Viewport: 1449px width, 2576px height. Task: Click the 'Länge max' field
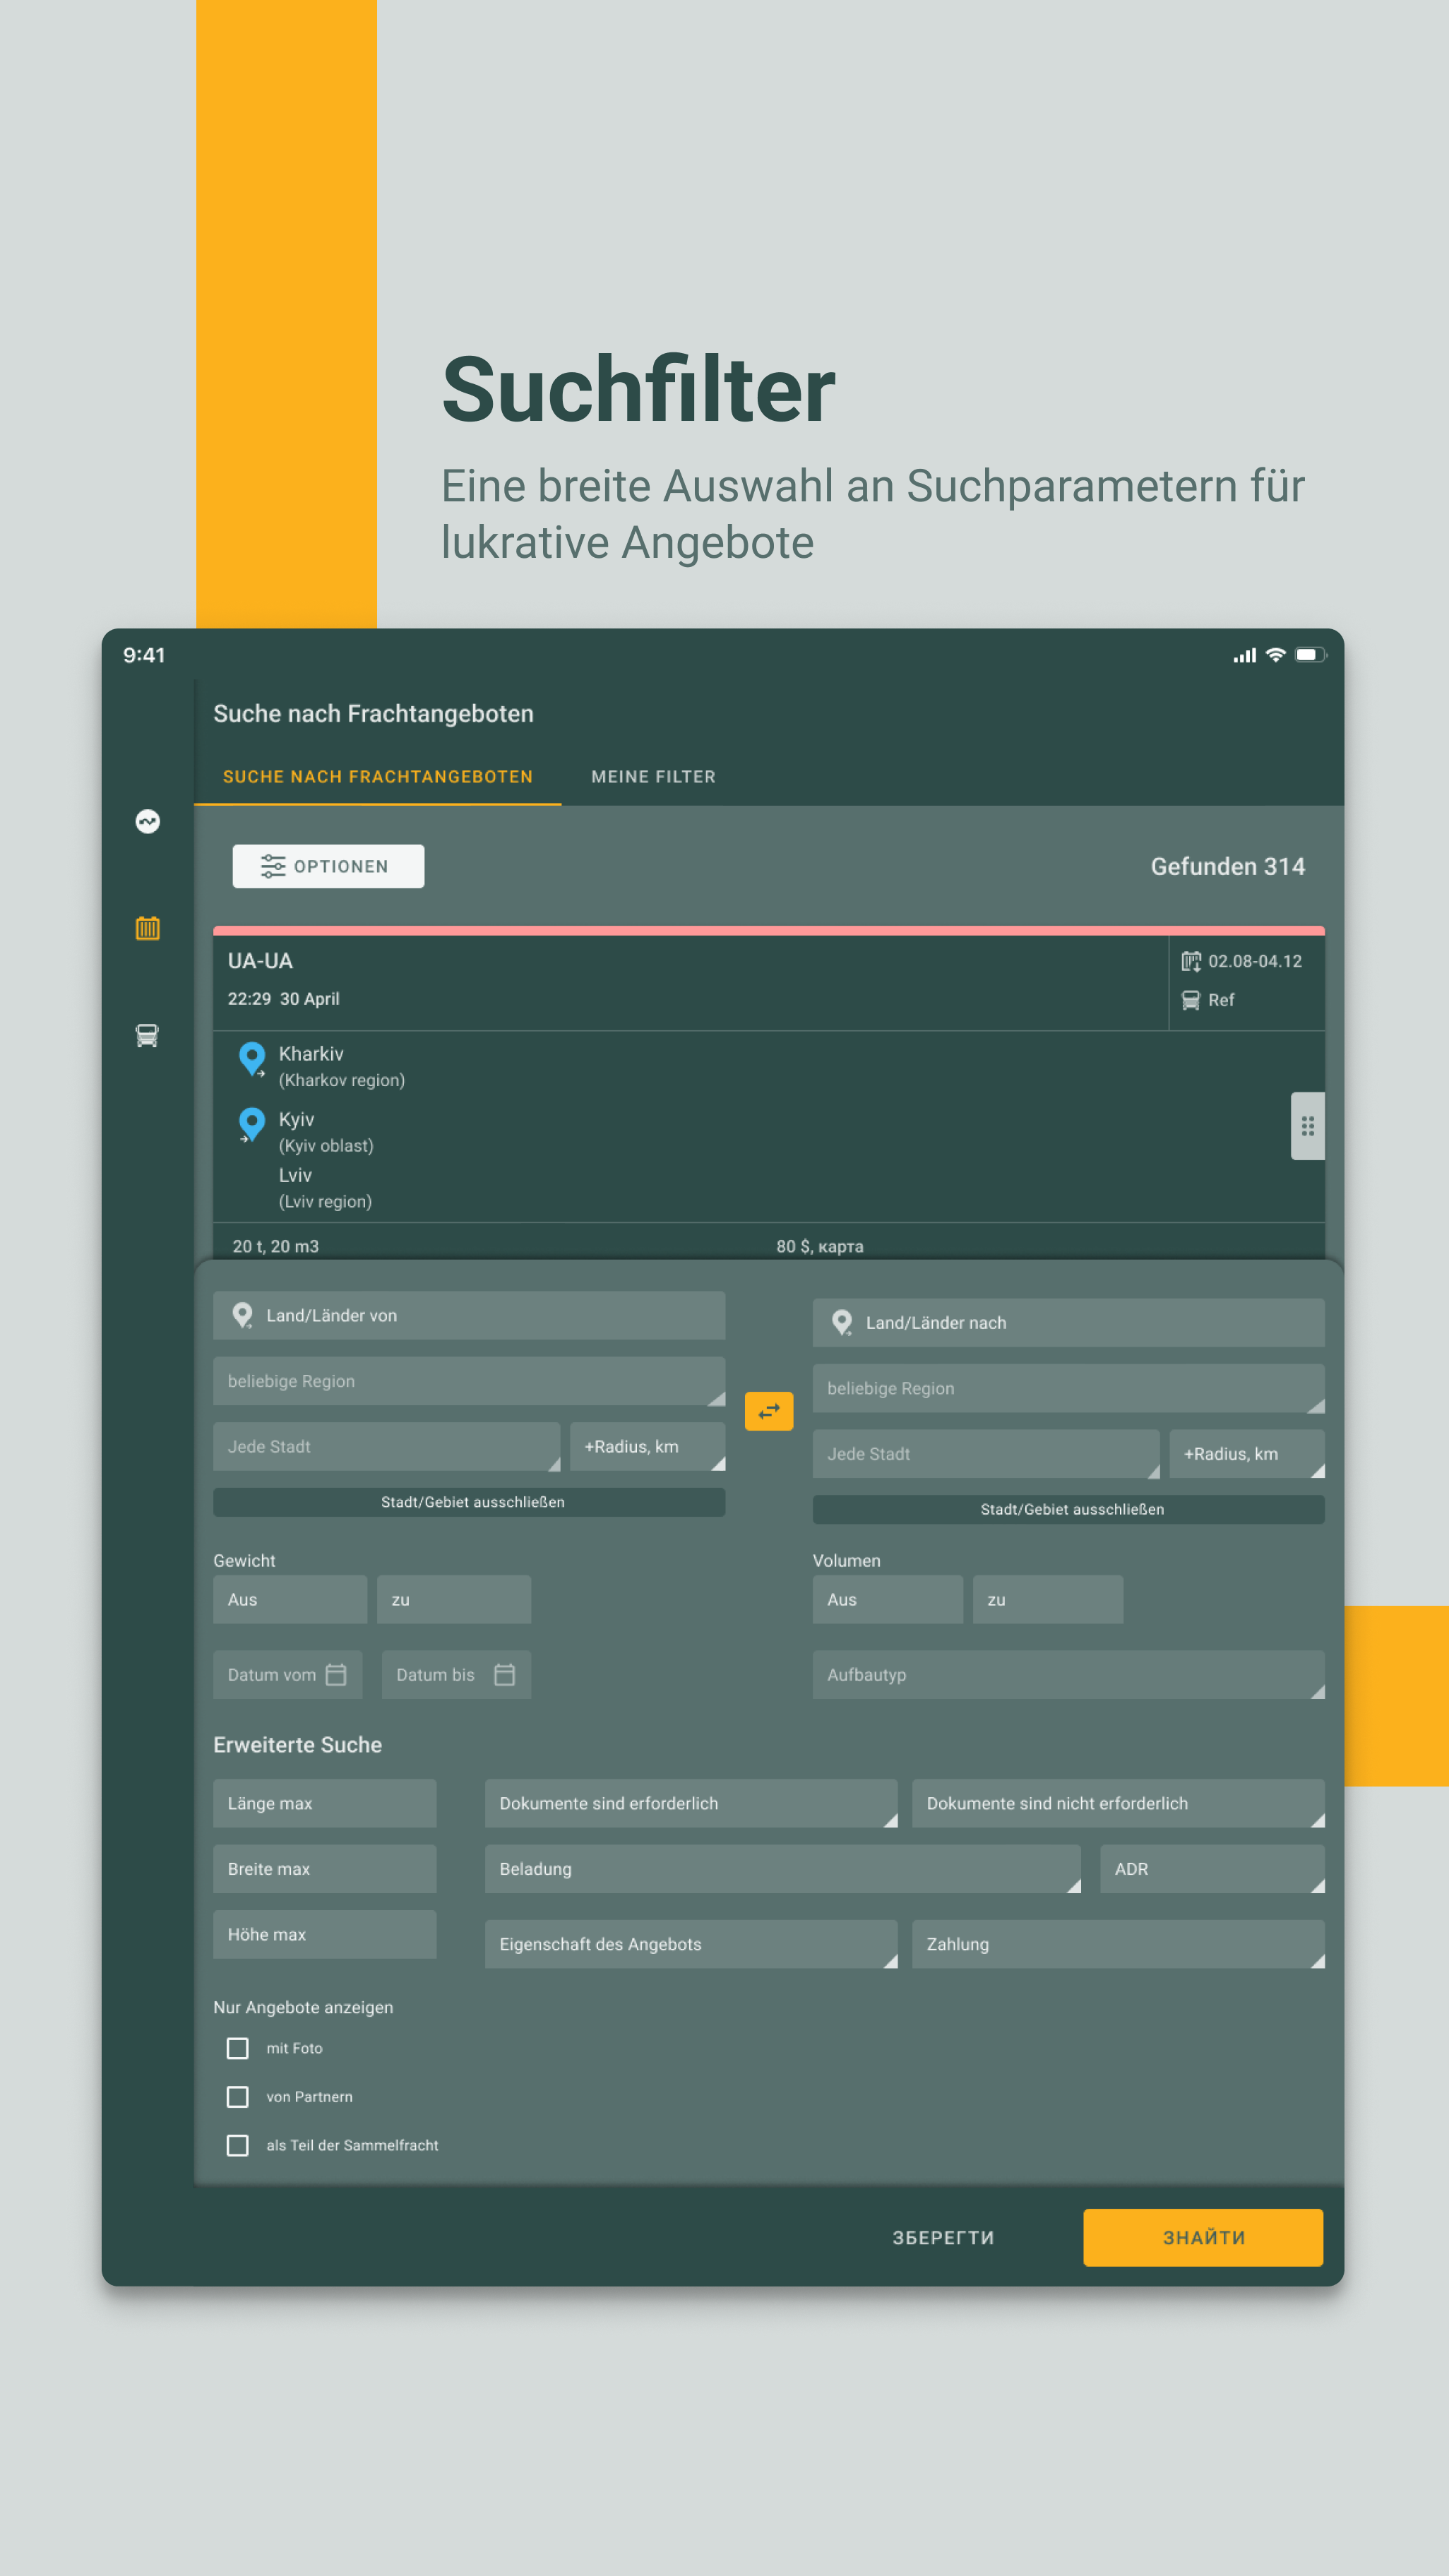[x=324, y=1803]
